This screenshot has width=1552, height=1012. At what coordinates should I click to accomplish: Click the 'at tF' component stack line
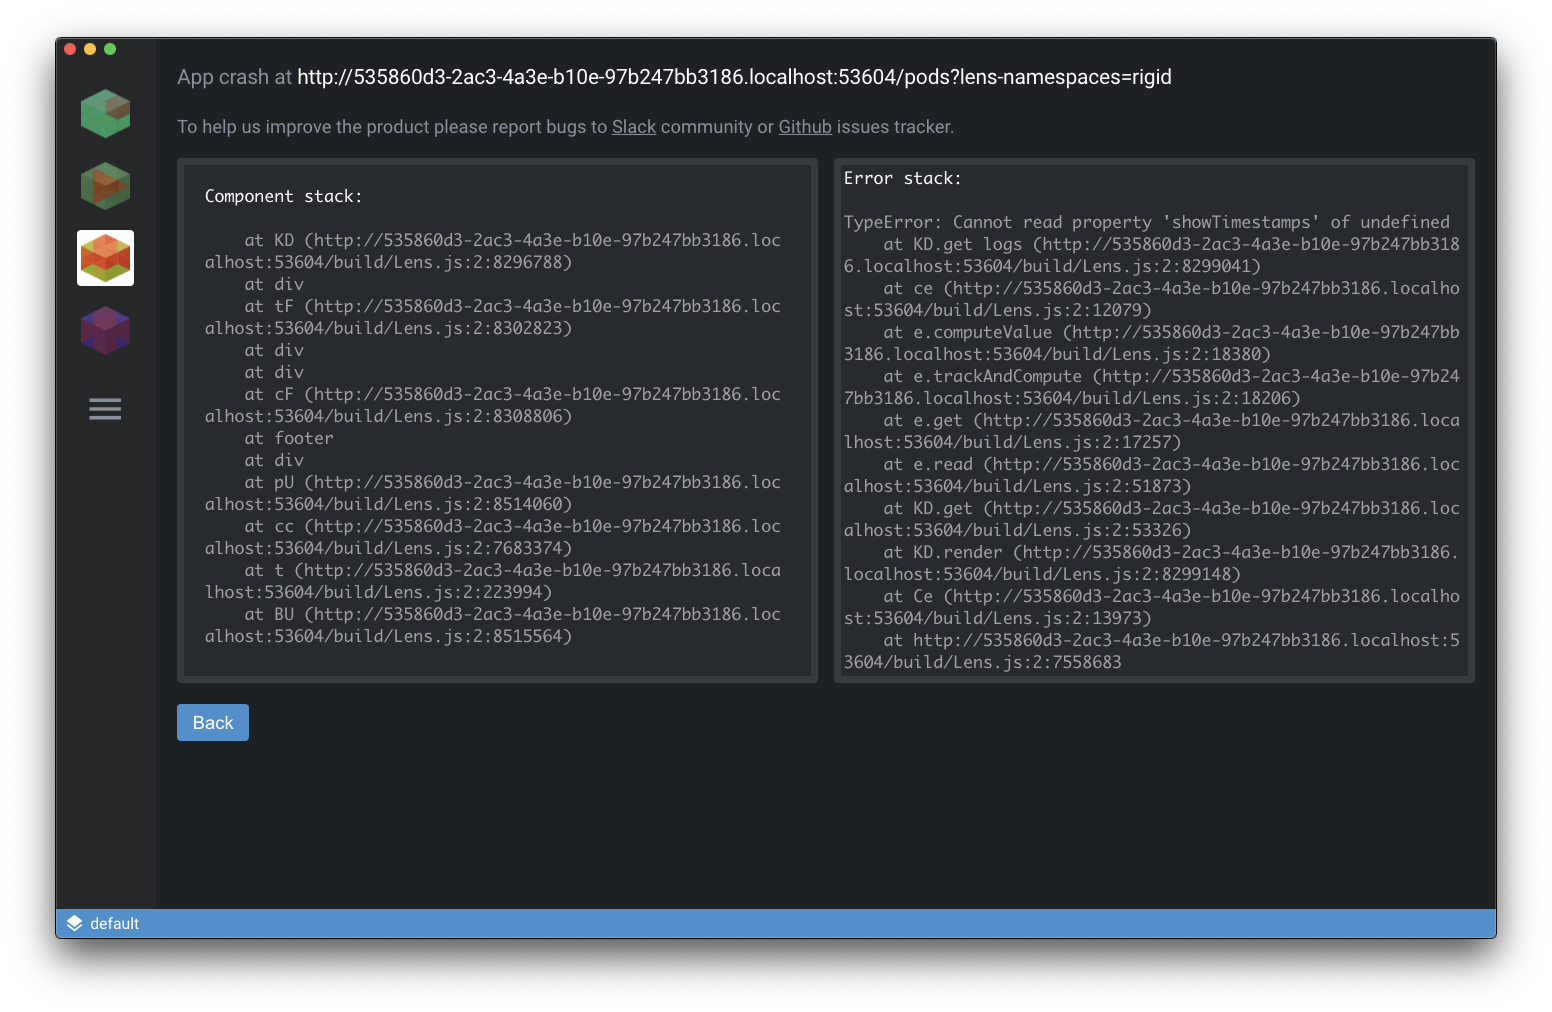click(x=493, y=317)
